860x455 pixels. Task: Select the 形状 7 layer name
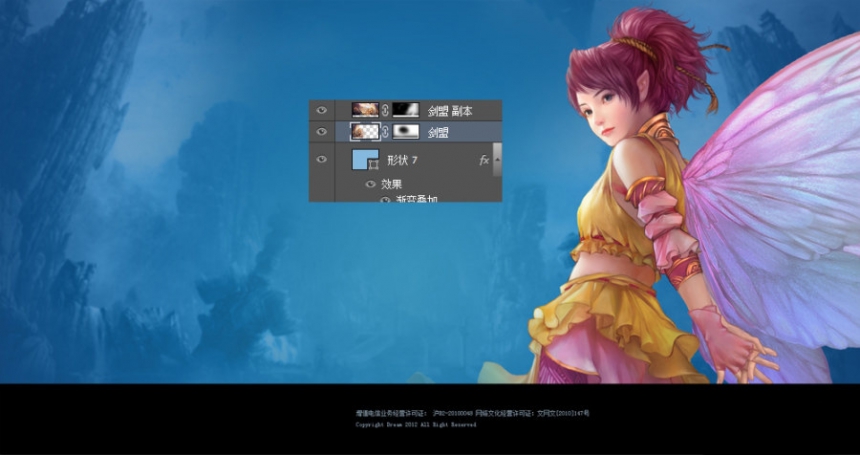pyautogui.click(x=403, y=160)
